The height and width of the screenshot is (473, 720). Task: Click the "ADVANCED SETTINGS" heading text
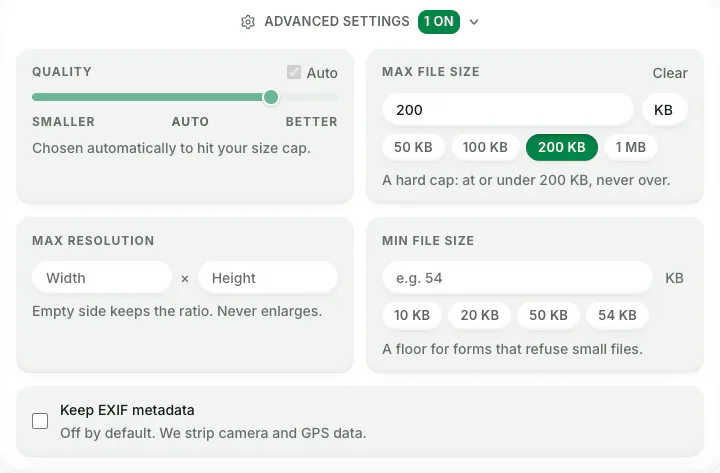coord(337,22)
